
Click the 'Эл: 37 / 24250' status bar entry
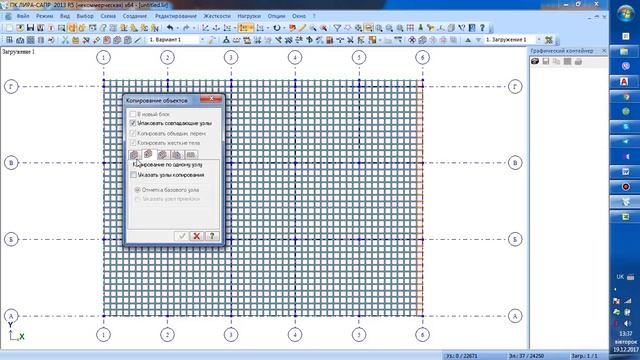(526, 356)
